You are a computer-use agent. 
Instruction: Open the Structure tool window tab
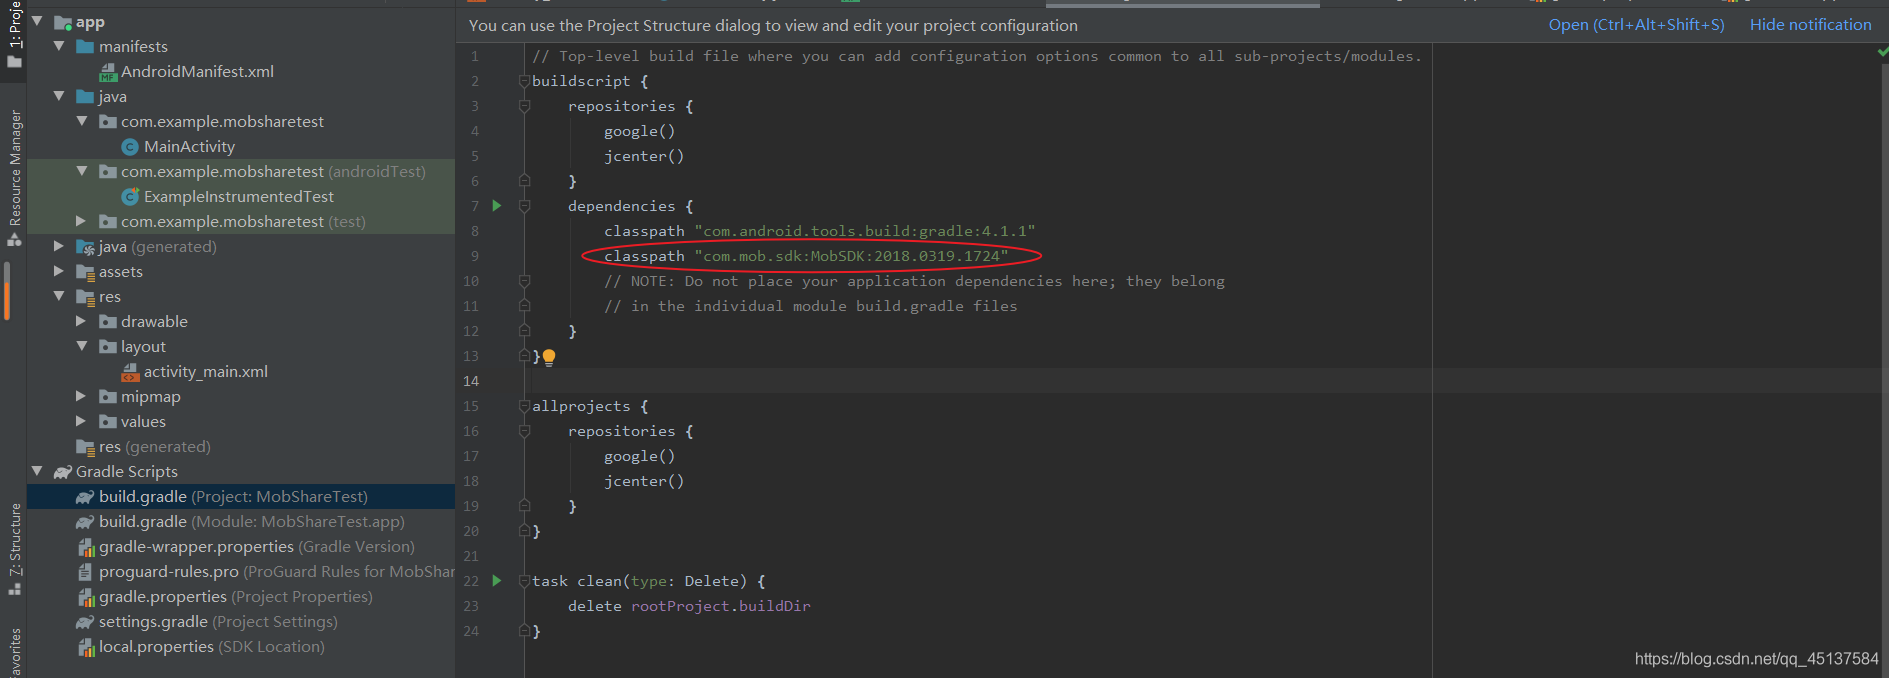click(14, 549)
